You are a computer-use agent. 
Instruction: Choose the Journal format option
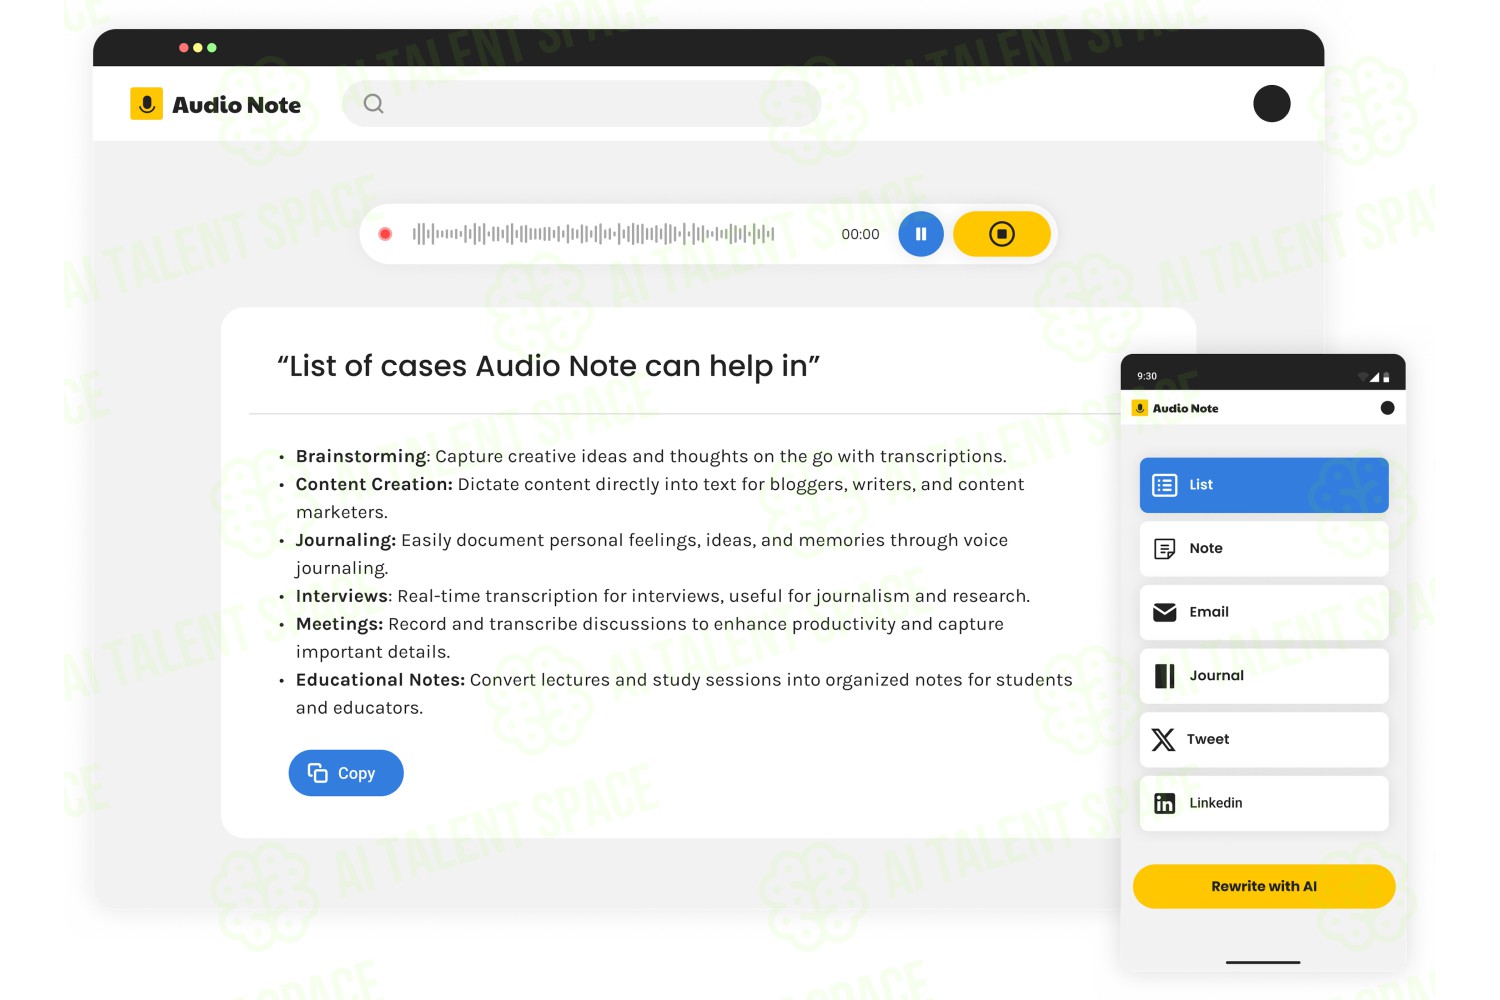pyautogui.click(x=1264, y=676)
